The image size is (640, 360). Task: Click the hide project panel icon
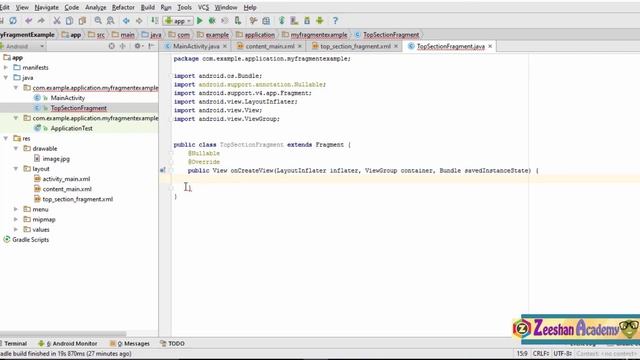point(151,46)
